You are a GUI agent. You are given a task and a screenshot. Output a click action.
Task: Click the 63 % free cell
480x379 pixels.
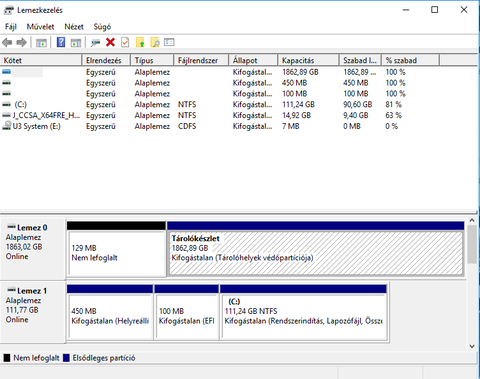394,115
